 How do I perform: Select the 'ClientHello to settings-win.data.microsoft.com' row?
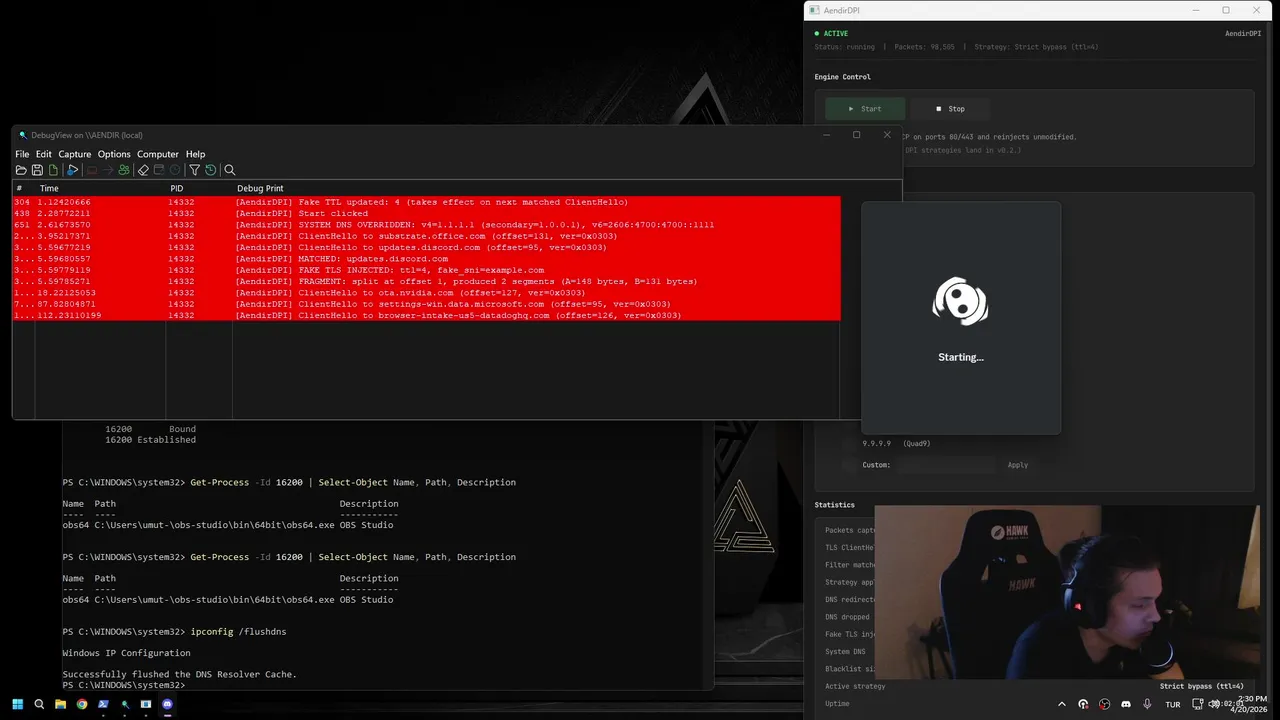427,304
